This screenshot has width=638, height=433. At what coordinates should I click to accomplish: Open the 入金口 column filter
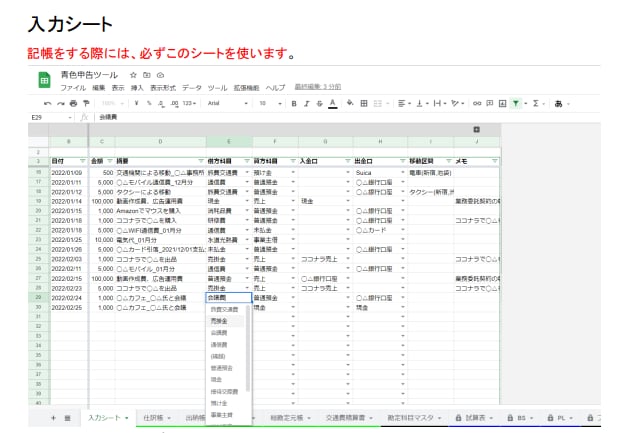(x=347, y=161)
